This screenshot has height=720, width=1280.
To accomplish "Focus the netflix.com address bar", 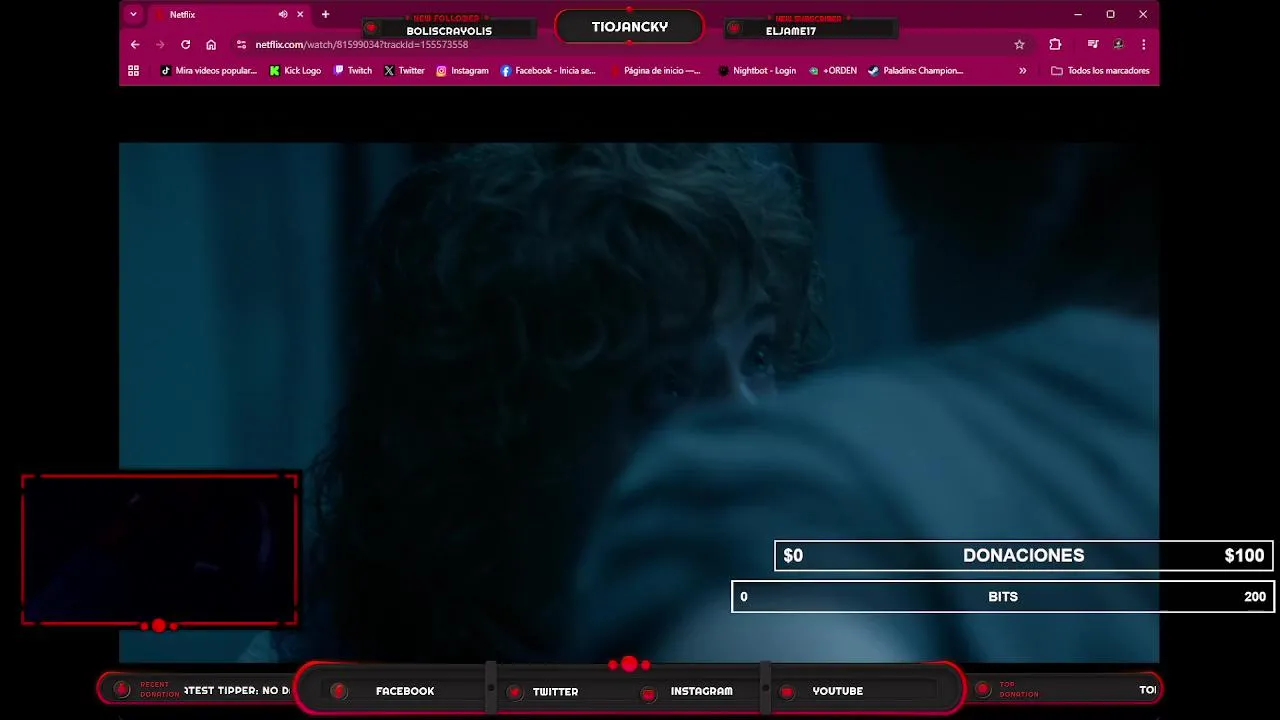I will 630,45.
